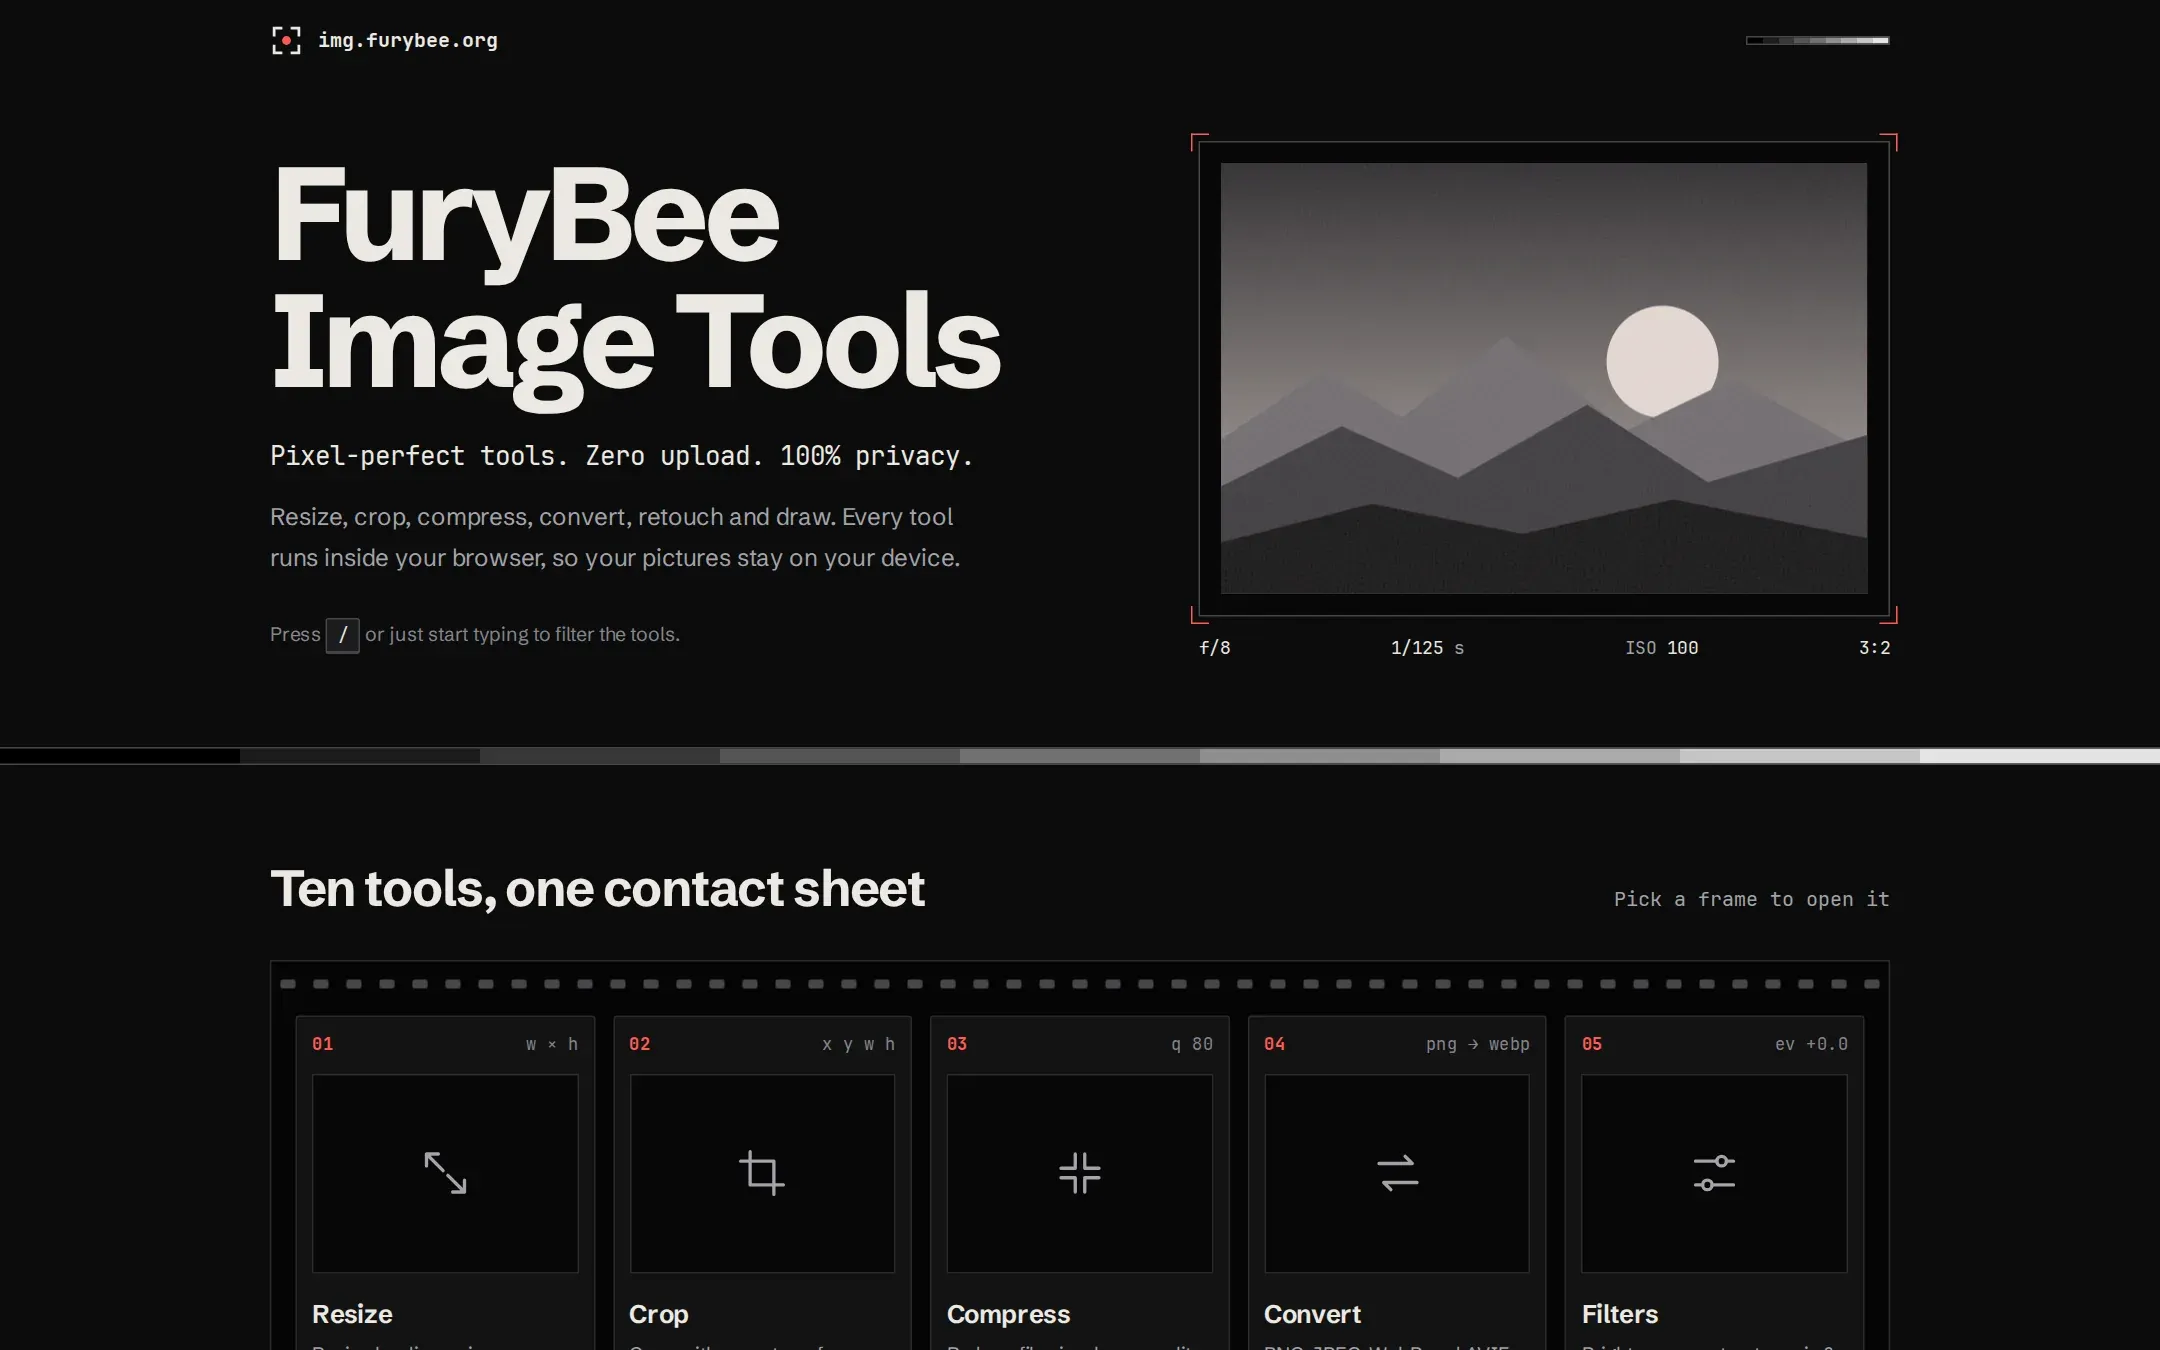Click the 'ISO 100' readout
Screen dimensions: 2160x1350
pyautogui.click(x=1661, y=648)
